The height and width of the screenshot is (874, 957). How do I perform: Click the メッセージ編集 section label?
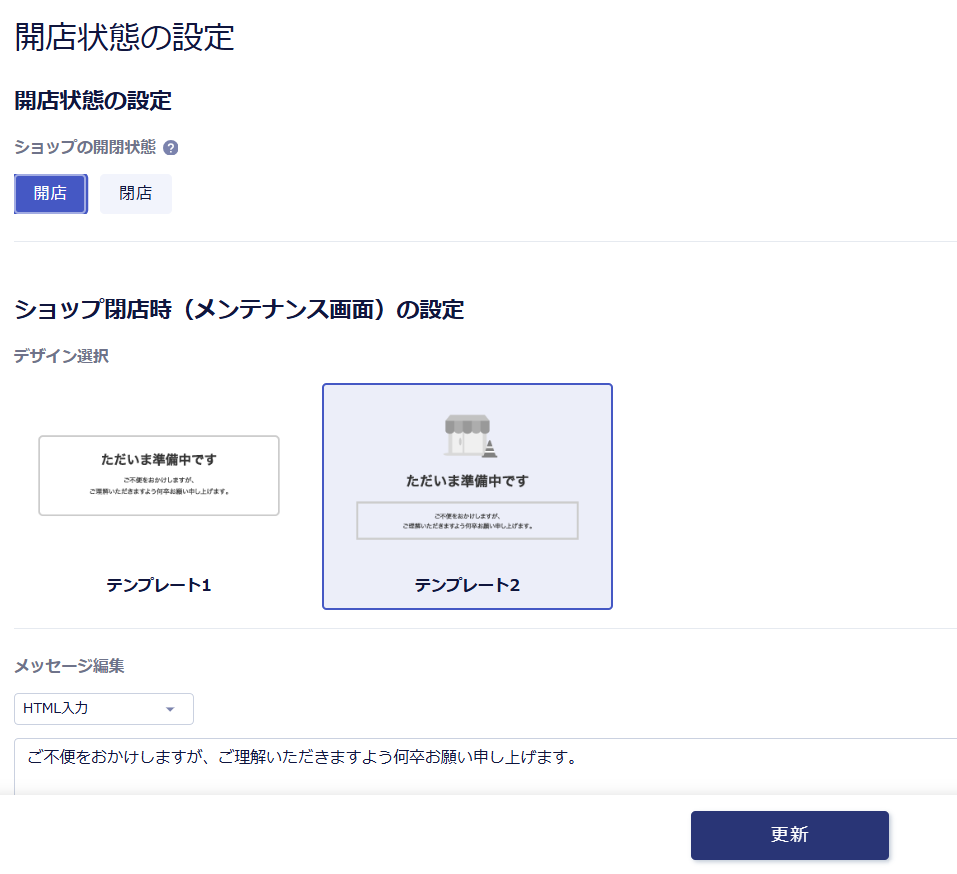[69, 666]
